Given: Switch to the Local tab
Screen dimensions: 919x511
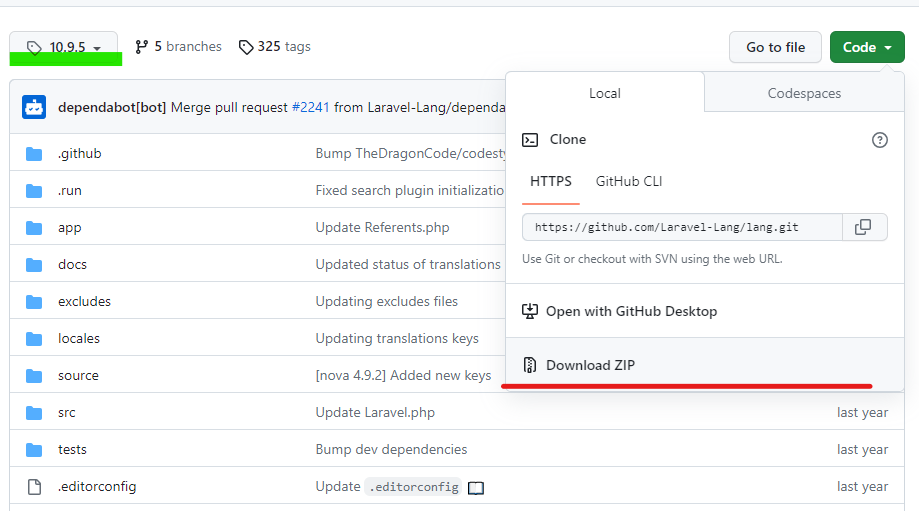Looking at the screenshot, I should [605, 93].
